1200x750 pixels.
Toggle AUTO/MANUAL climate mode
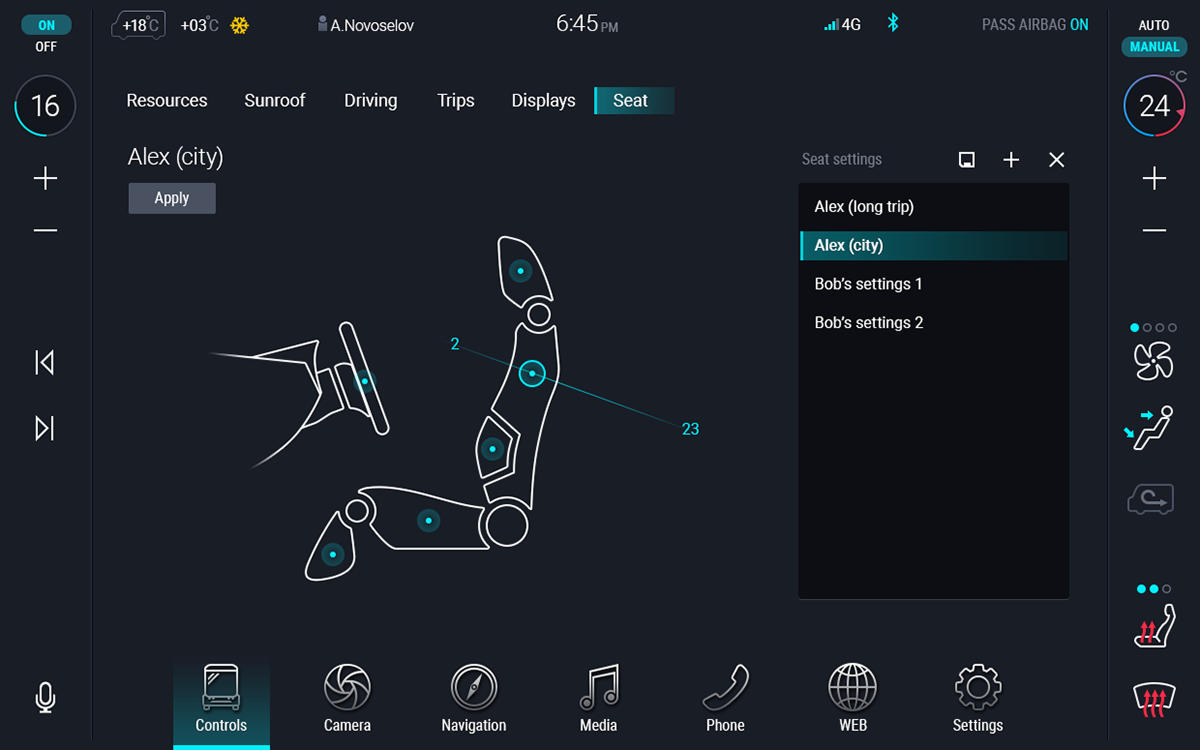(x=1154, y=37)
